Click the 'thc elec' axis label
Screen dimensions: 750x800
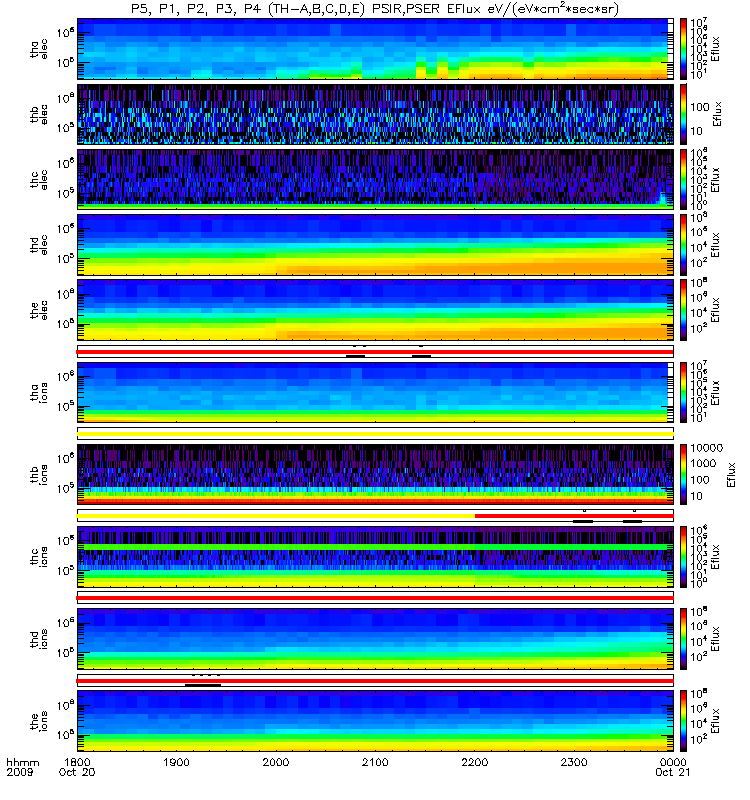[39, 179]
